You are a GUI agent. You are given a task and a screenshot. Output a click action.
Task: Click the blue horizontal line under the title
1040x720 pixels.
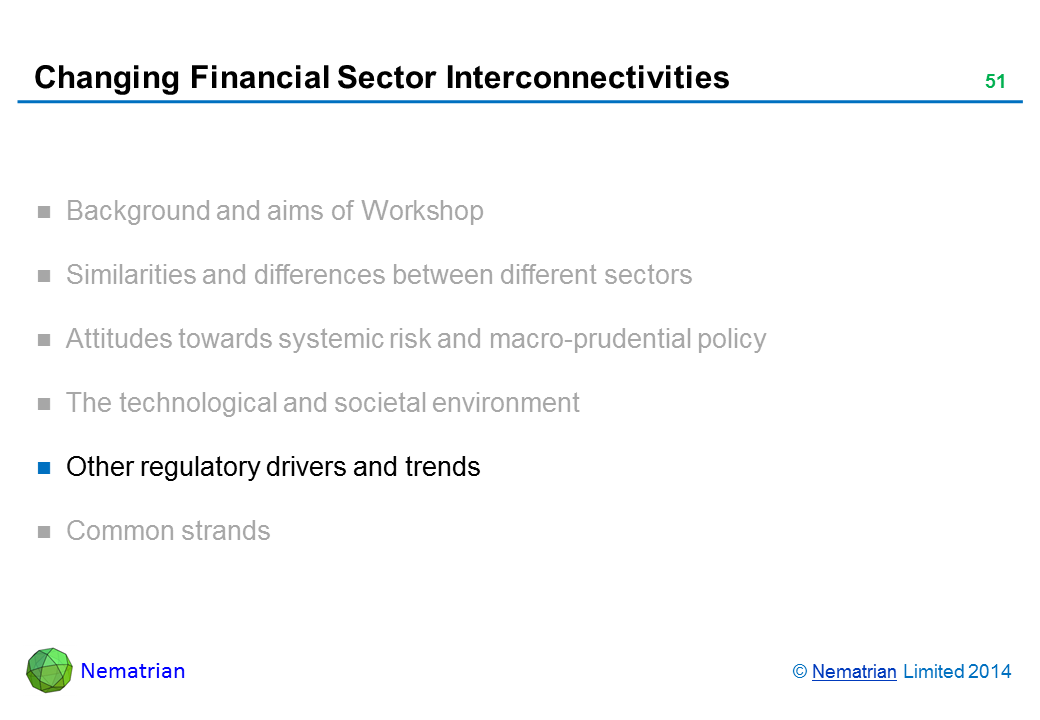pos(520,102)
